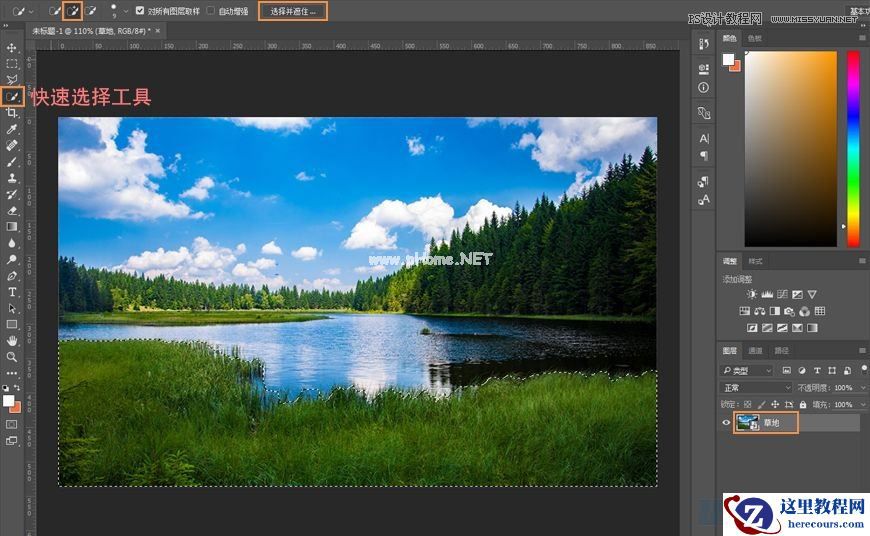Image resolution: width=870 pixels, height=536 pixels.
Task: Select the Quick Selection tool in toolbox
Action: (x=12, y=97)
